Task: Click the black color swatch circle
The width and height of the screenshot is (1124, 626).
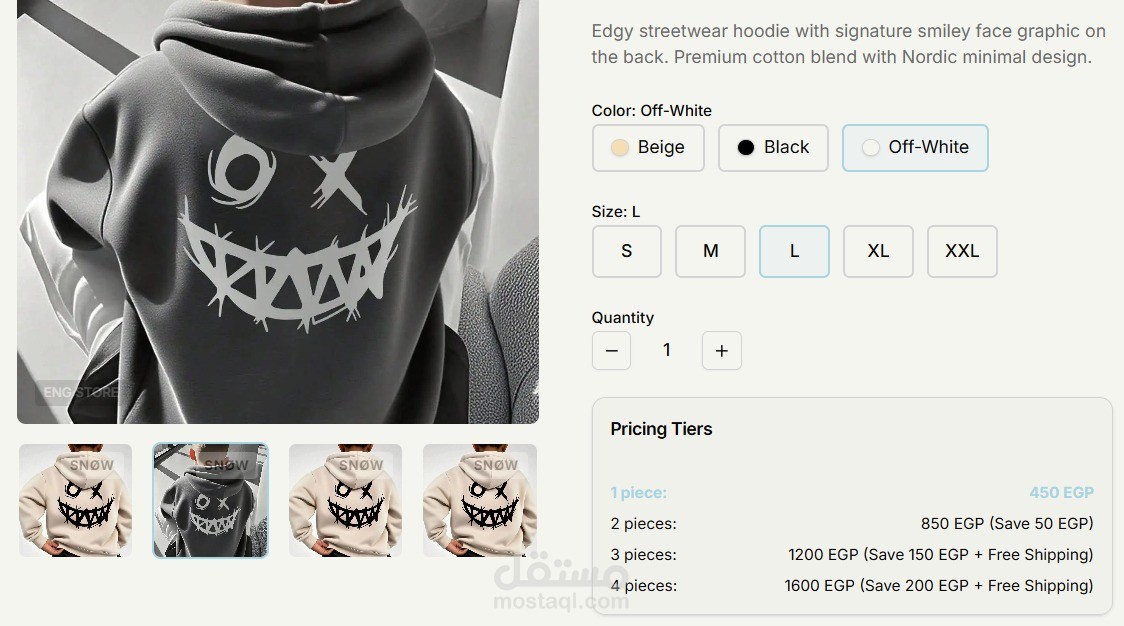Action: pyautogui.click(x=746, y=148)
